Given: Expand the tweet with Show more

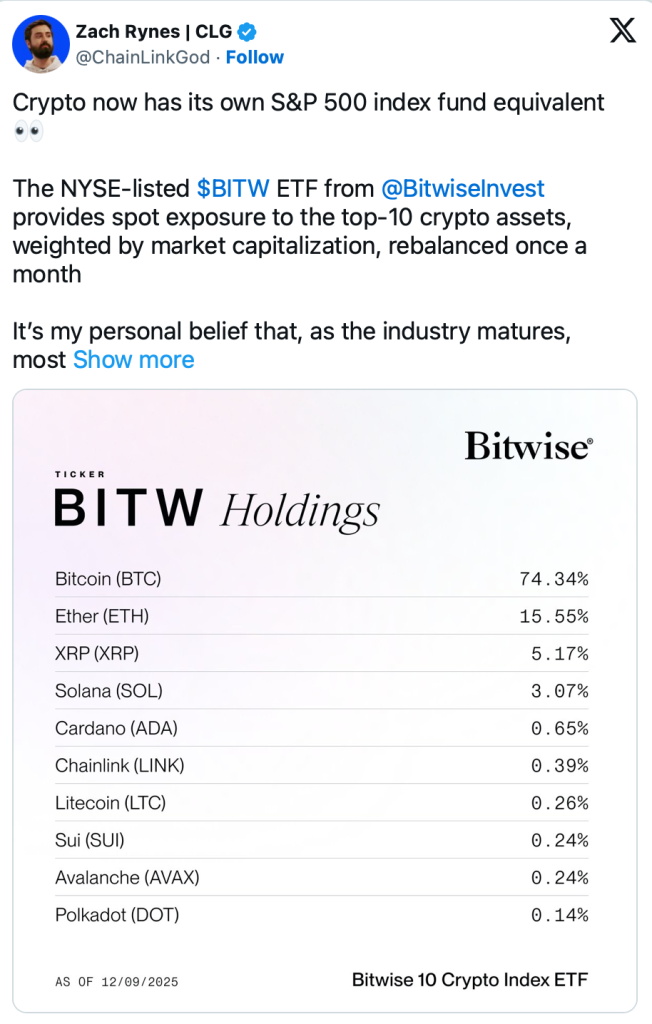Looking at the screenshot, I should click(134, 359).
